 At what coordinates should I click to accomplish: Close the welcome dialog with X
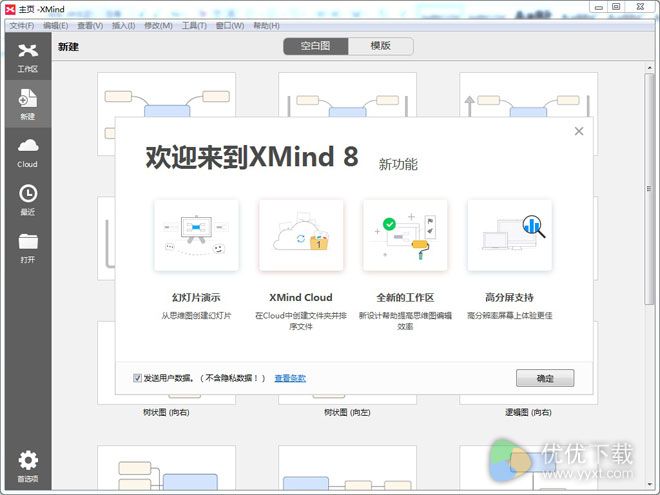tap(579, 131)
